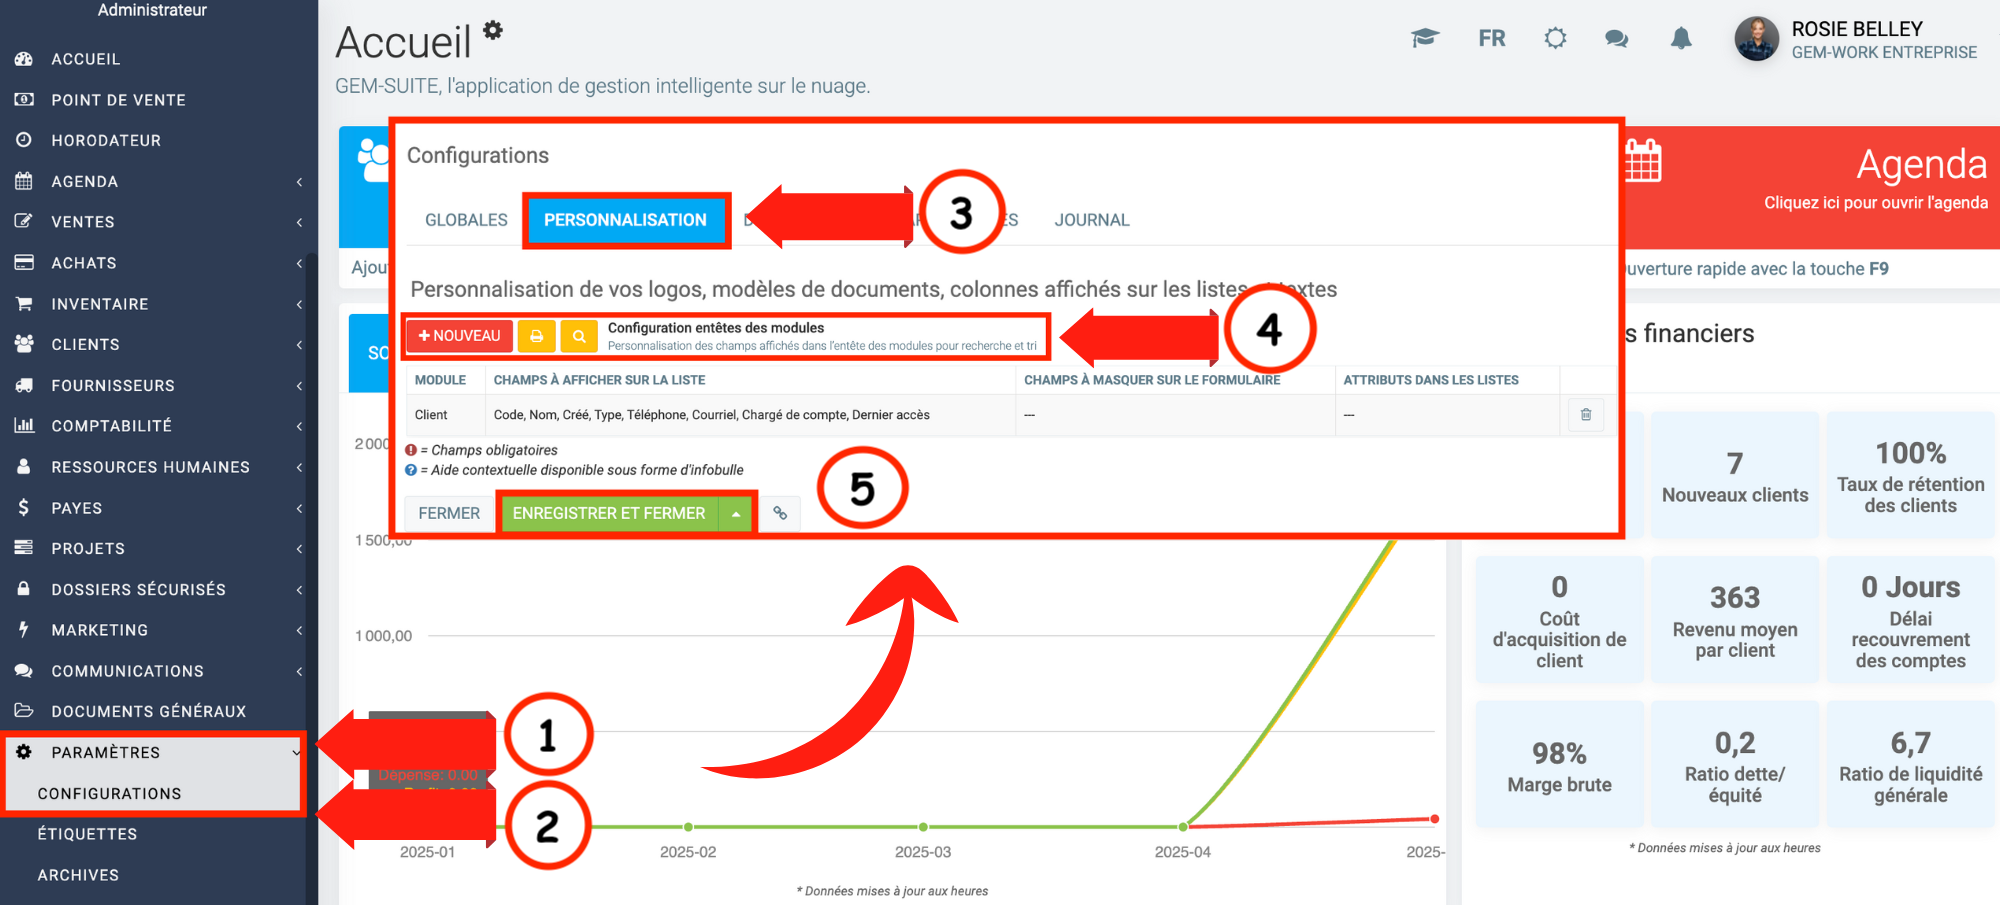
Task: Click the orange search magnifier button
Action: pos(579,336)
